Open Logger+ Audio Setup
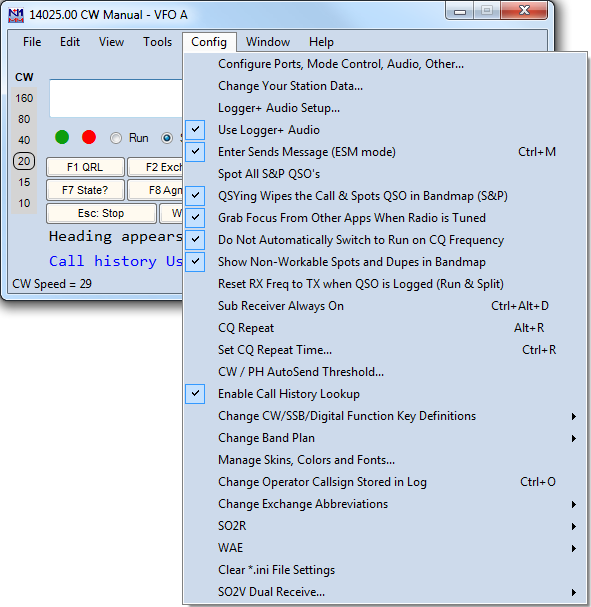 click(x=385, y=108)
